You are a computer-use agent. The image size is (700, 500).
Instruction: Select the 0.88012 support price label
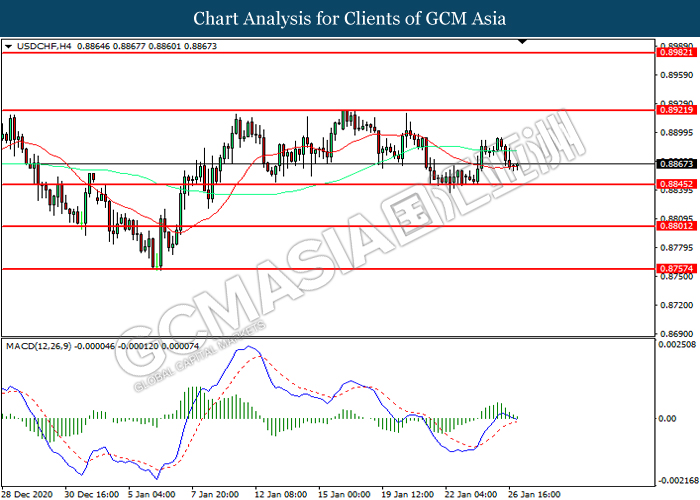677,226
